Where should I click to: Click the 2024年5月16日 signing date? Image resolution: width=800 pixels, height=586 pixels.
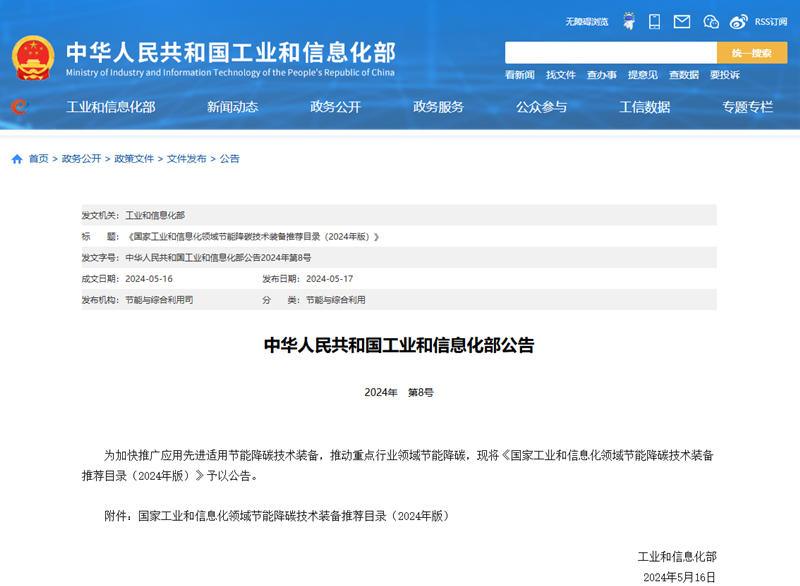[x=679, y=577]
